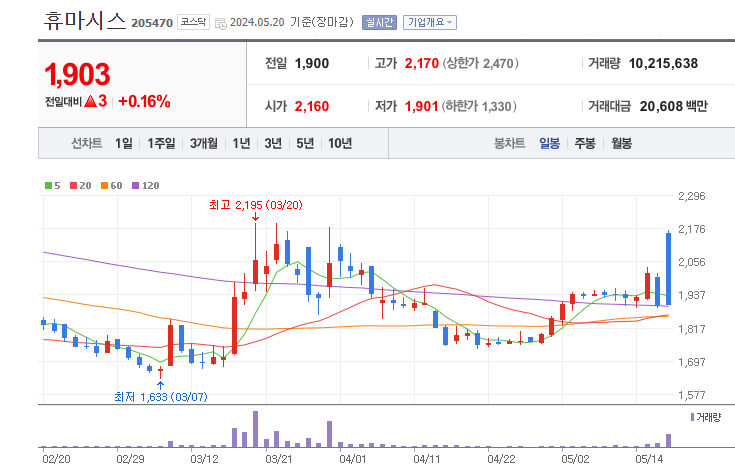
Task: Click the +0.16% change rate
Action: coord(144,101)
